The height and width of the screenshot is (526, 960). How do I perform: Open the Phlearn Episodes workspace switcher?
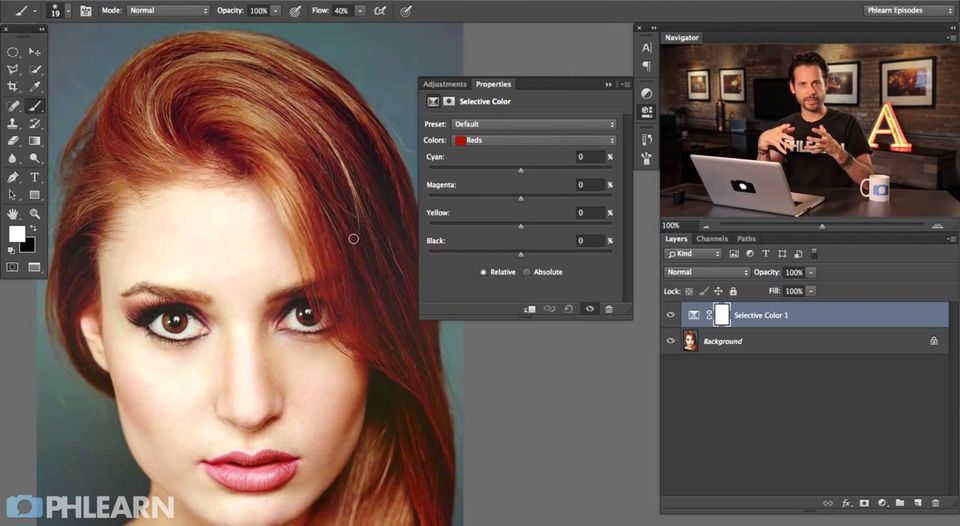pyautogui.click(x=909, y=10)
